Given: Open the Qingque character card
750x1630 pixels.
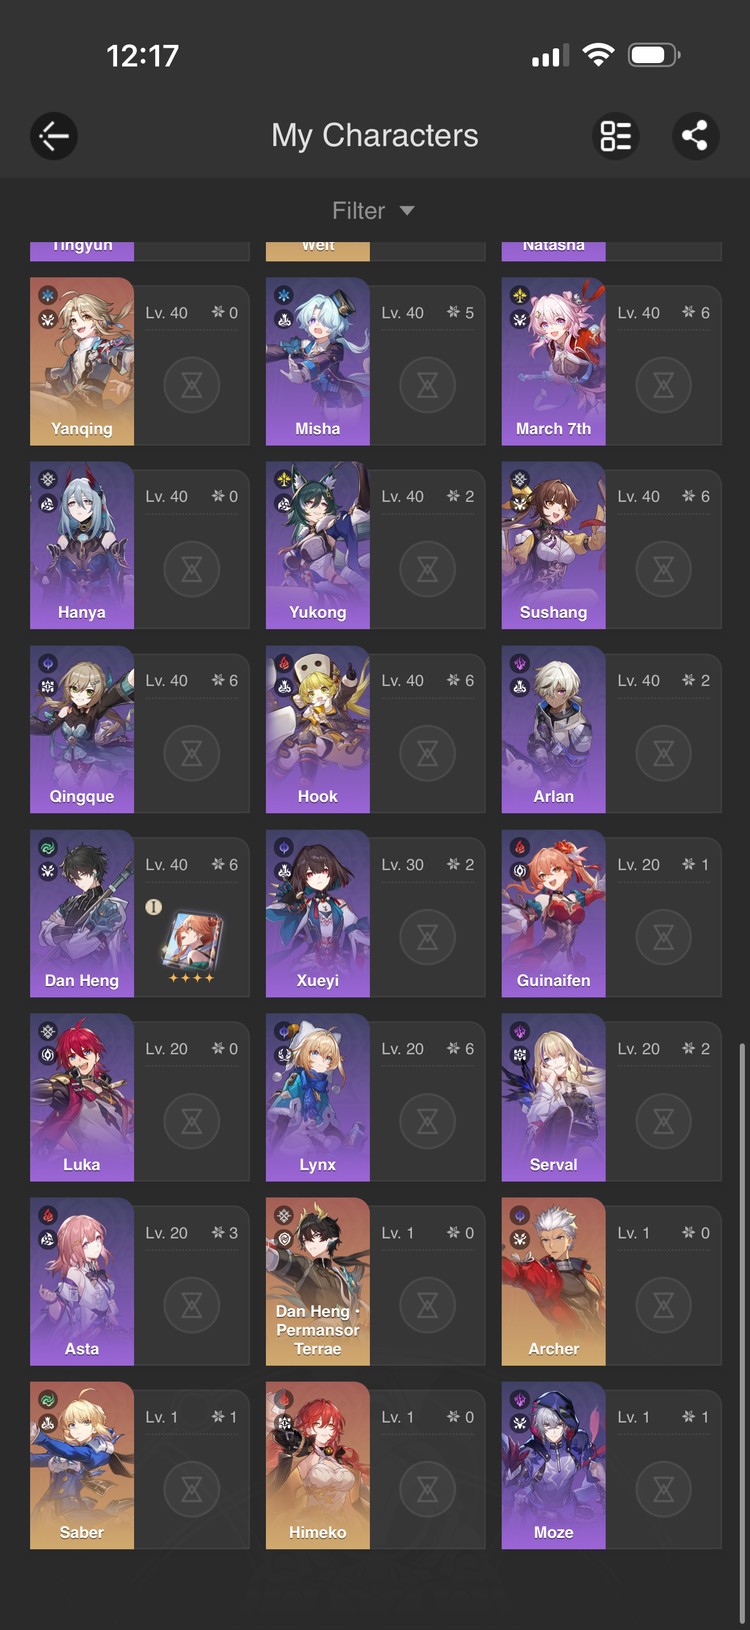Looking at the screenshot, I should click(139, 729).
